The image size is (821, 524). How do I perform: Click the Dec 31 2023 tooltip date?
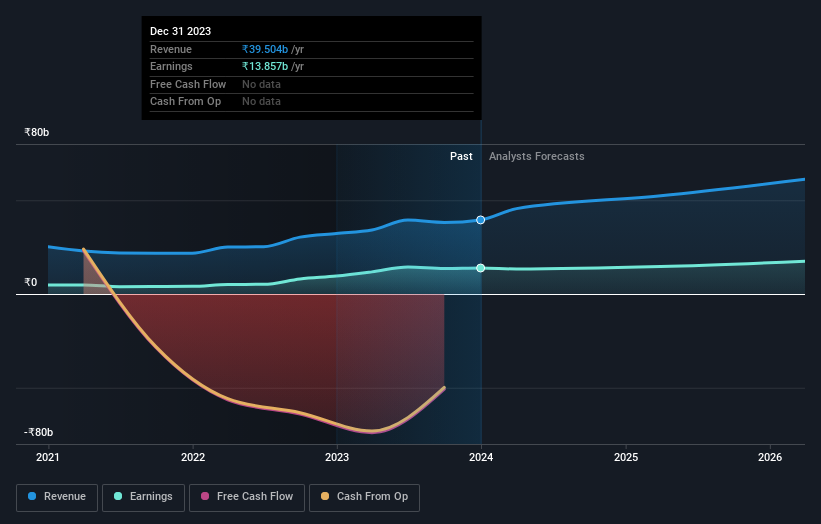point(180,31)
